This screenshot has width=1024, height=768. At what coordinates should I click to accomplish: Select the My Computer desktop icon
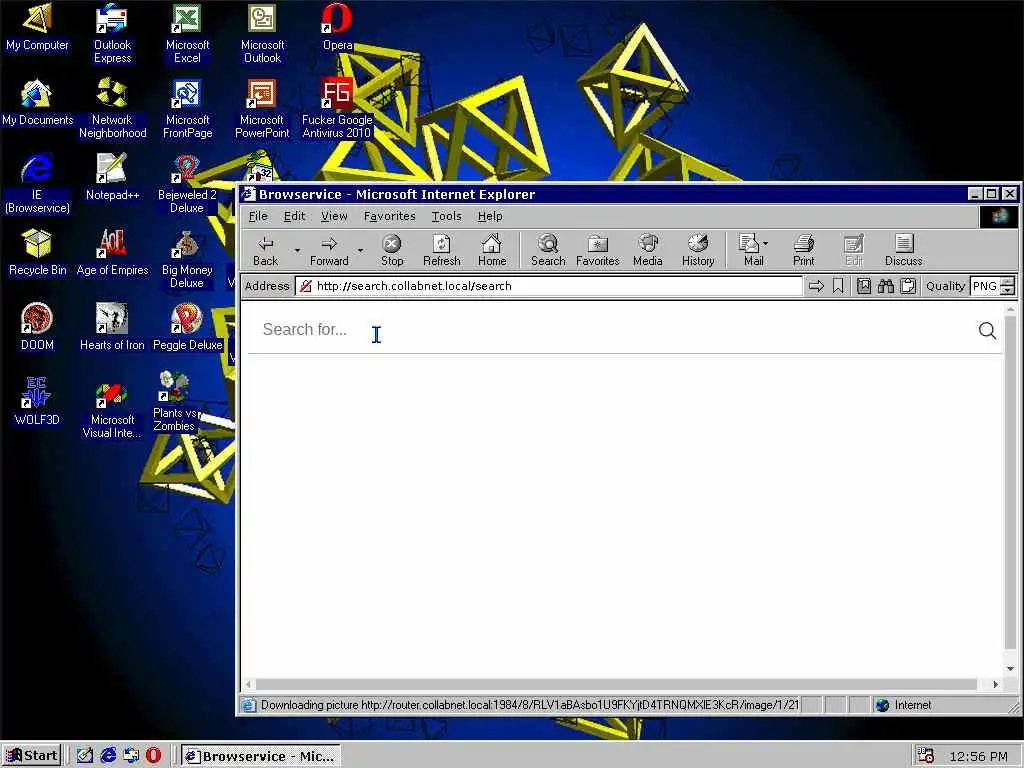(37, 27)
